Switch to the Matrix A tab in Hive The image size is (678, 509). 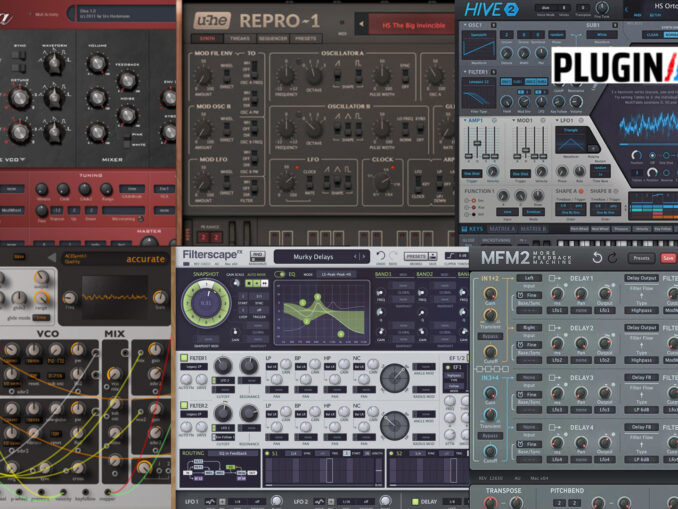(502, 229)
